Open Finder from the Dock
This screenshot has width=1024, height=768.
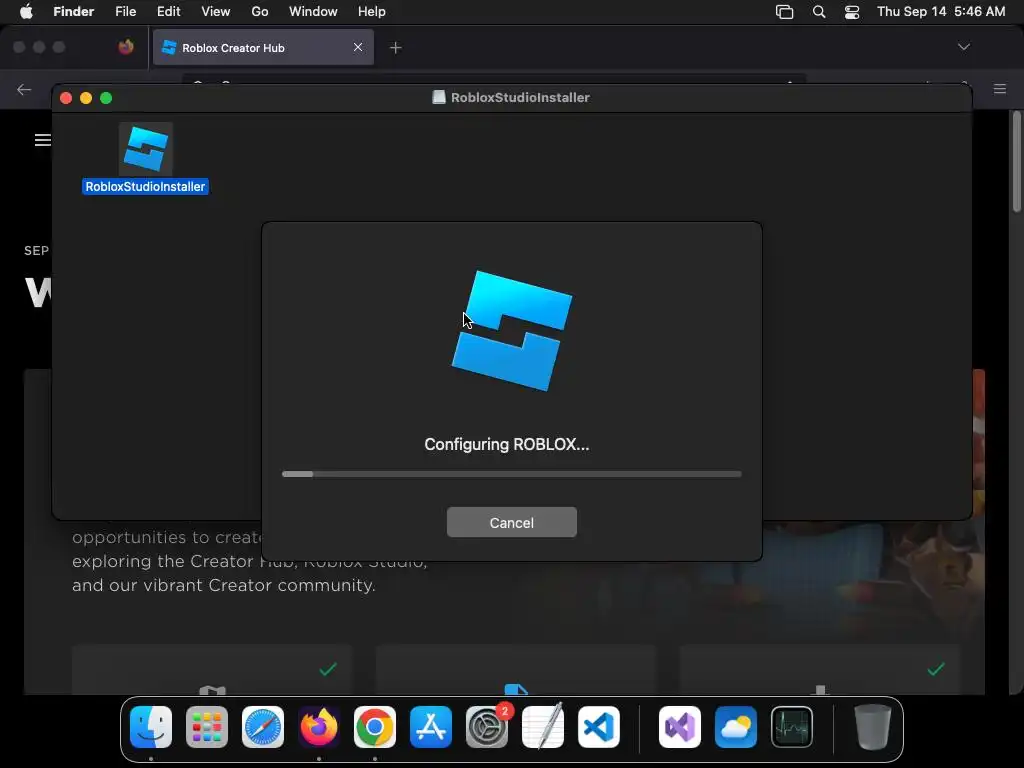click(x=151, y=727)
